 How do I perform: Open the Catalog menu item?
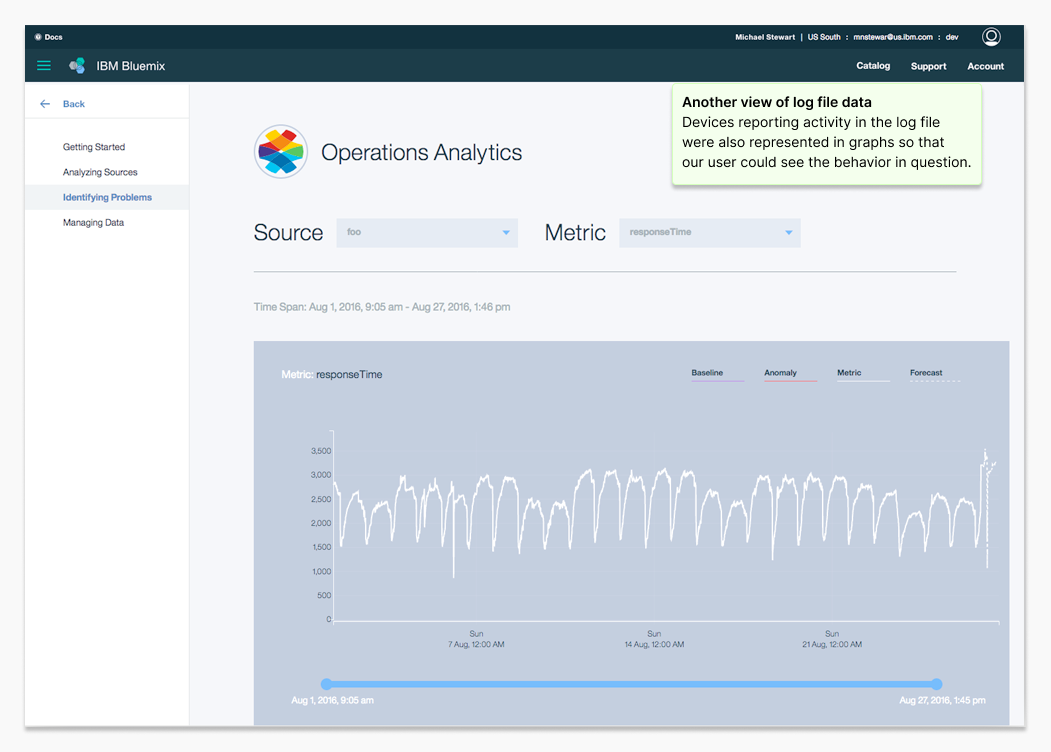[873, 66]
